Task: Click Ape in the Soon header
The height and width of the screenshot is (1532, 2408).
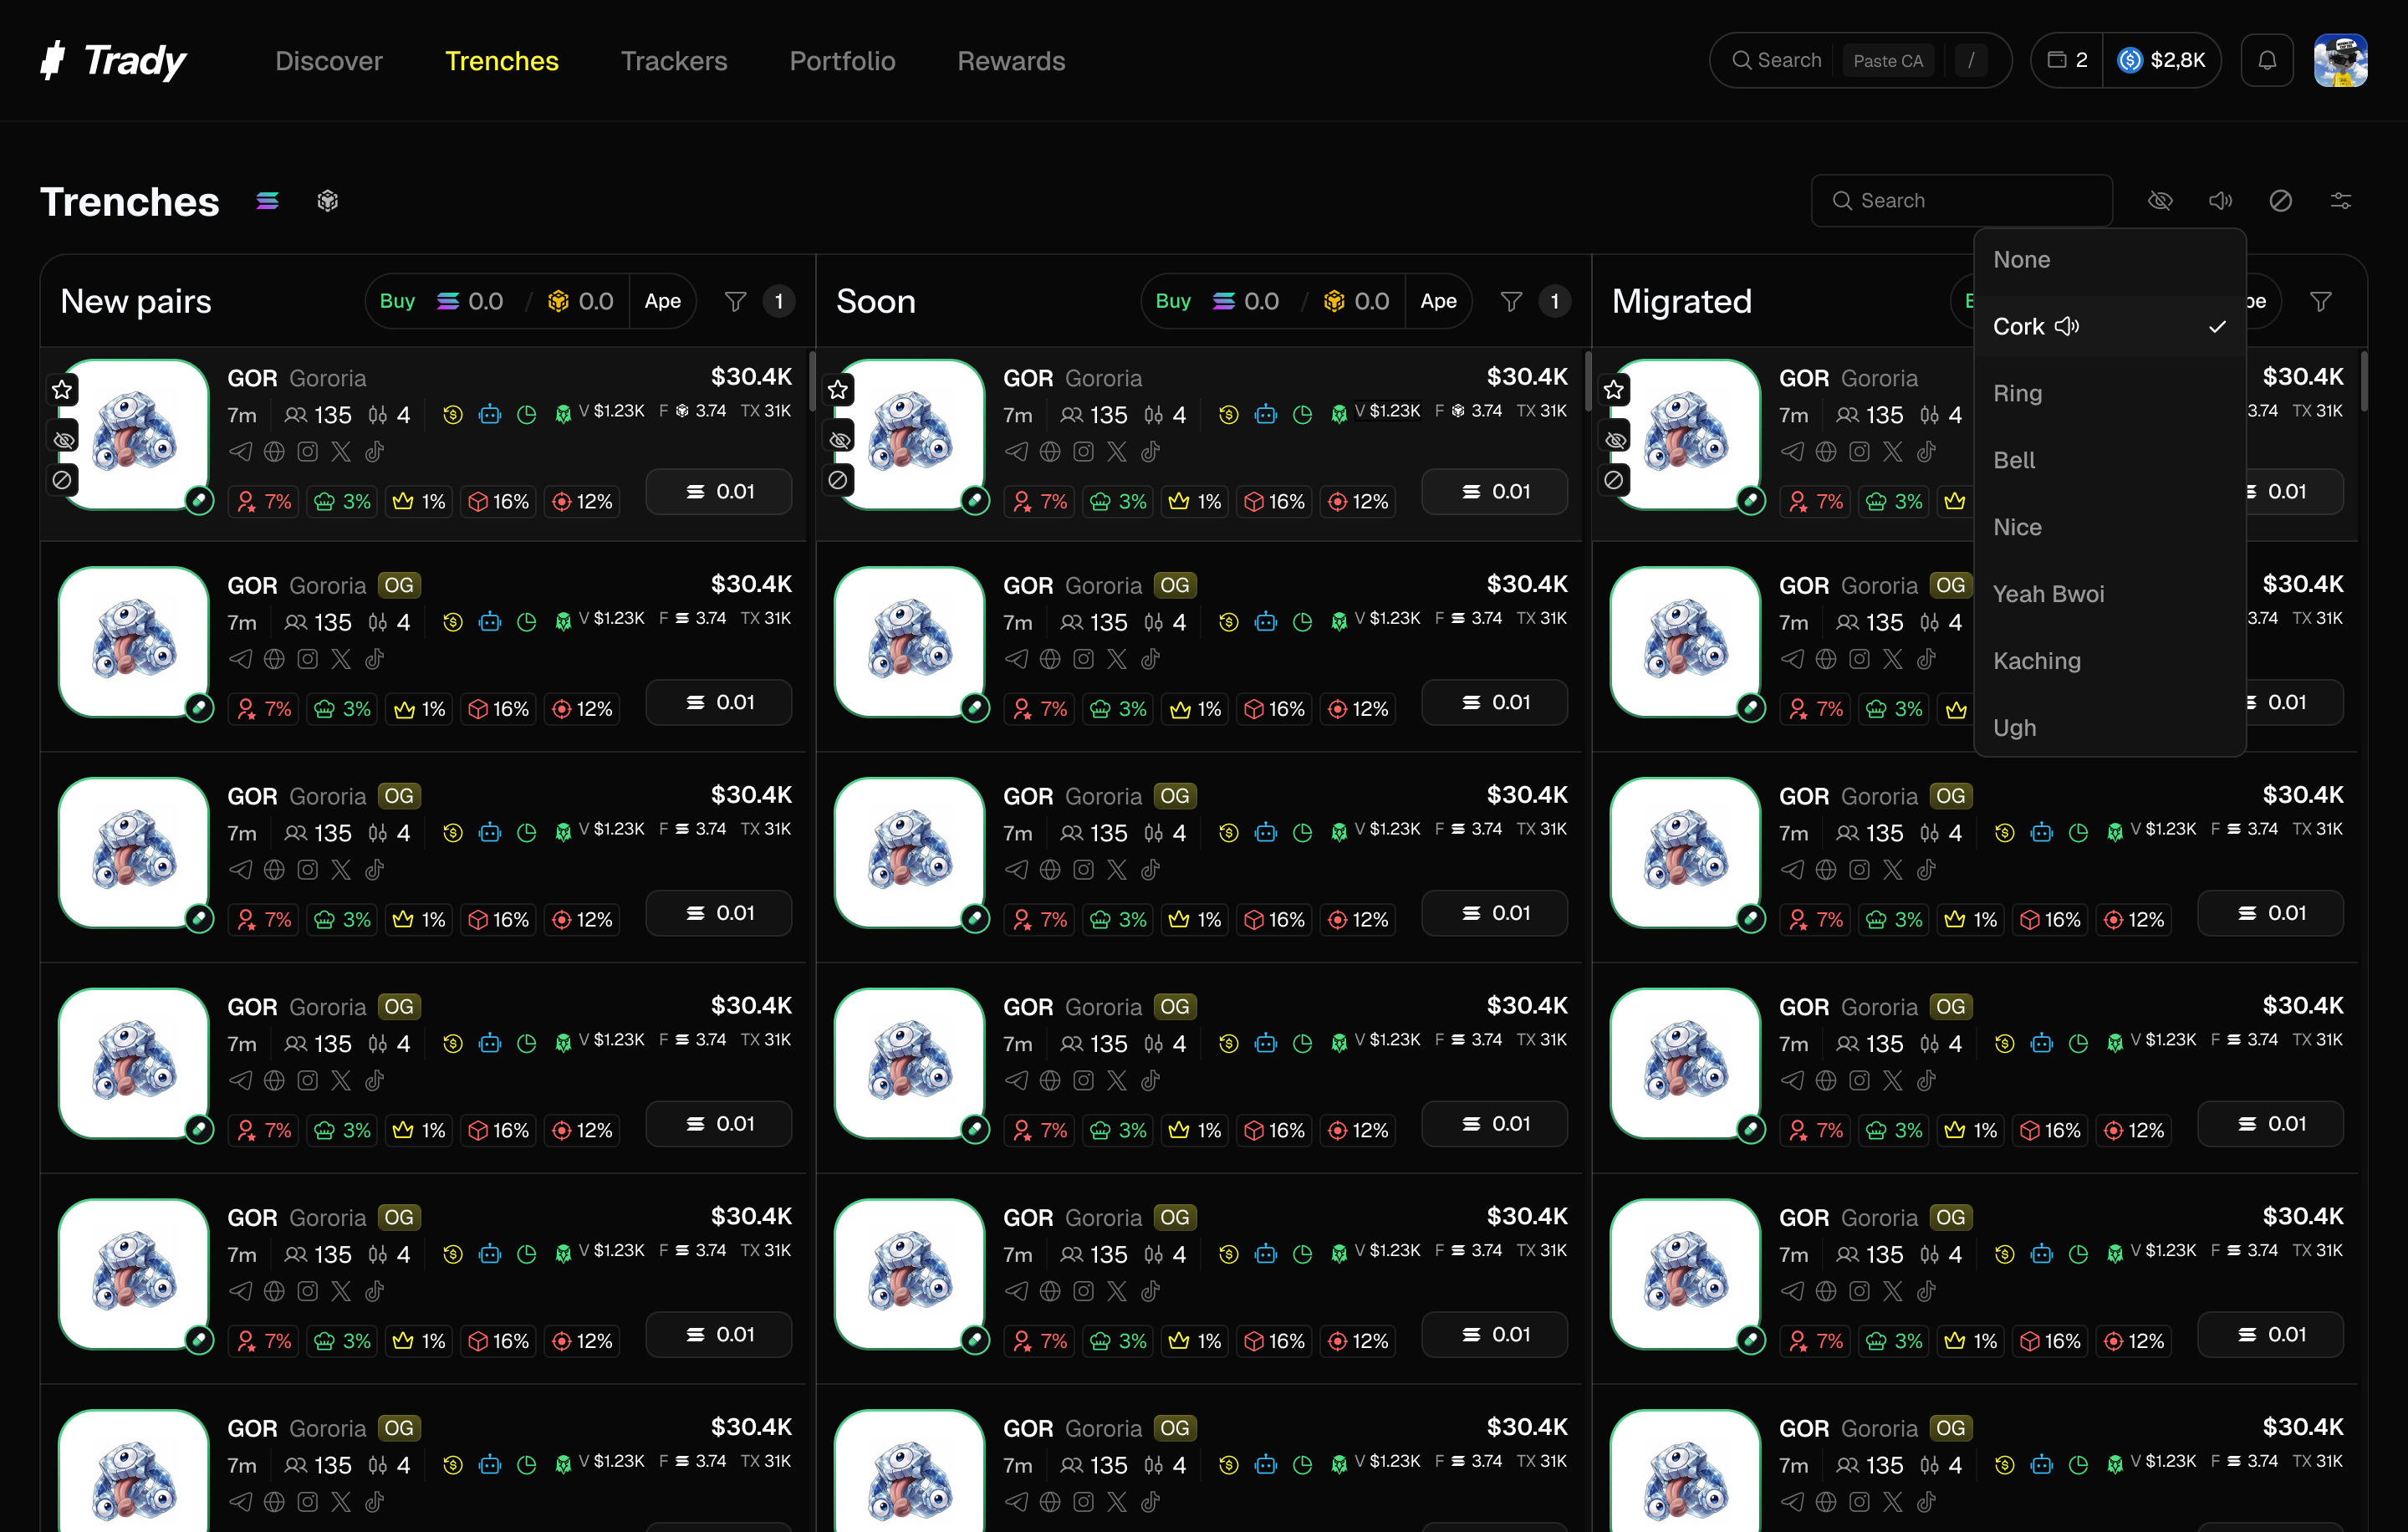Action: 1438,301
